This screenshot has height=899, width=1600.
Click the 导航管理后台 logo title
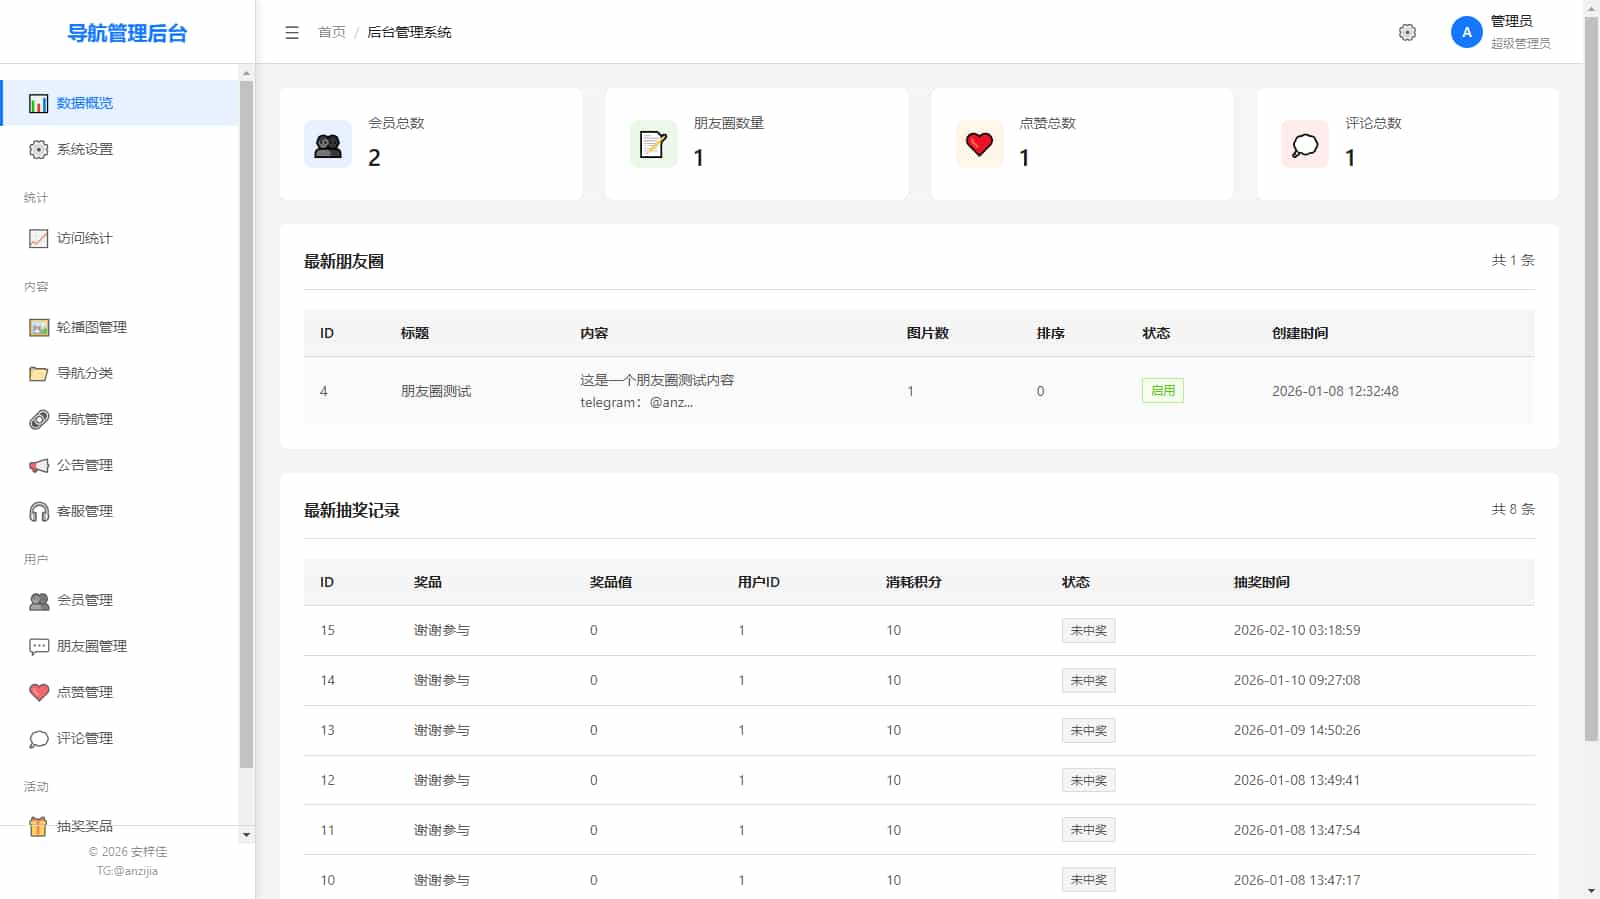click(127, 33)
